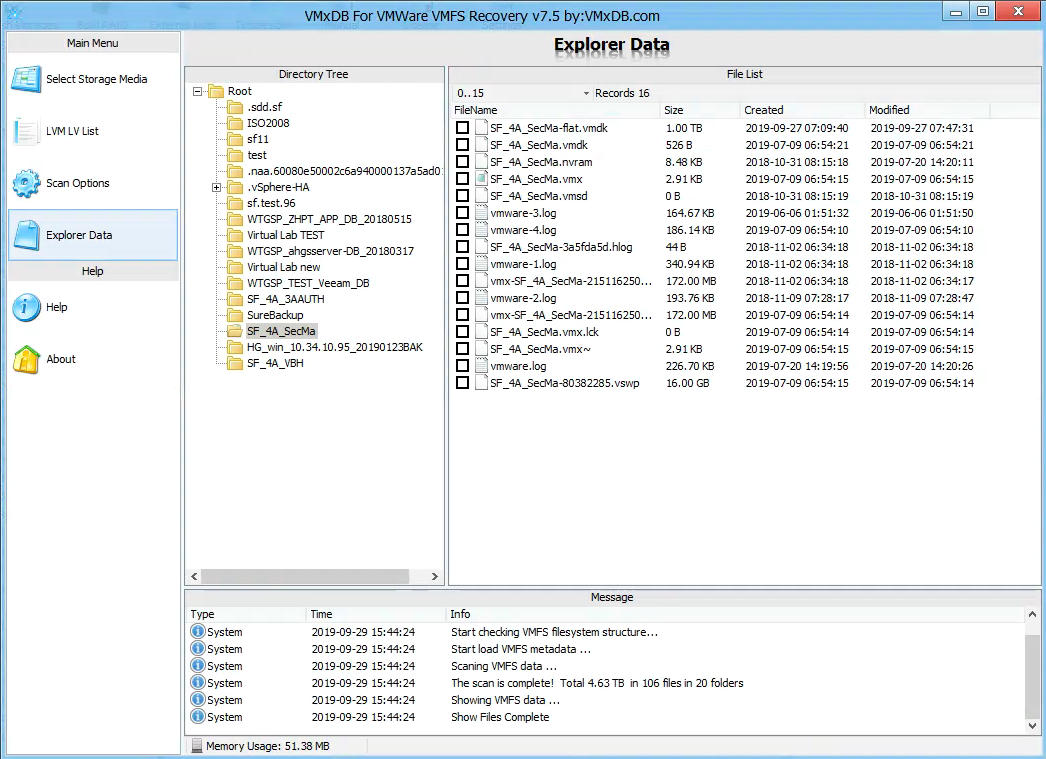Sort file list by Modified column header
Viewport: 1046px width, 759px height.
coord(927,110)
